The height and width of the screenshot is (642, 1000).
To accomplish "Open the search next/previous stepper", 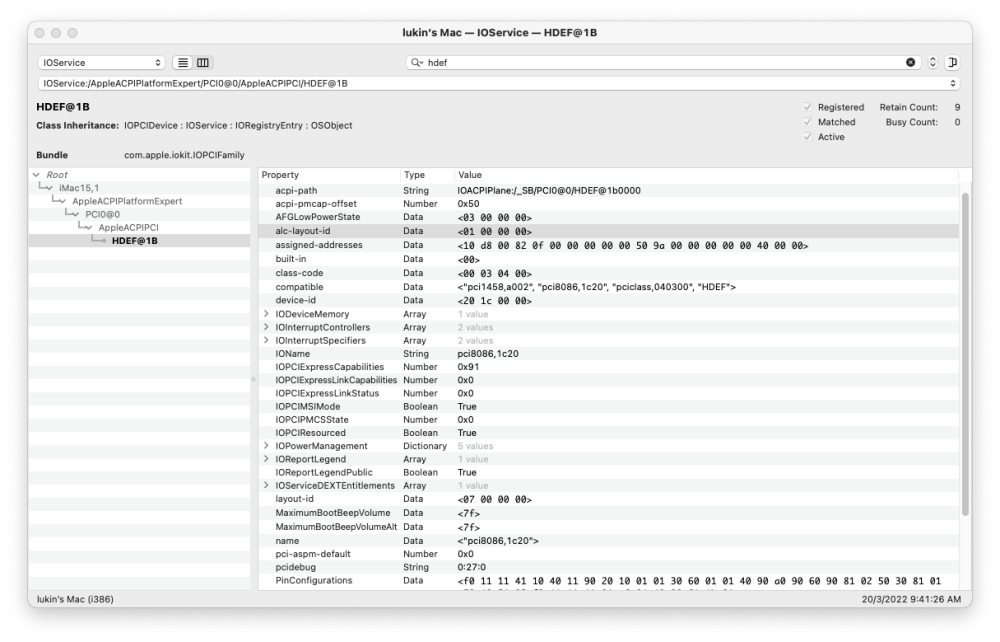I will [932, 62].
